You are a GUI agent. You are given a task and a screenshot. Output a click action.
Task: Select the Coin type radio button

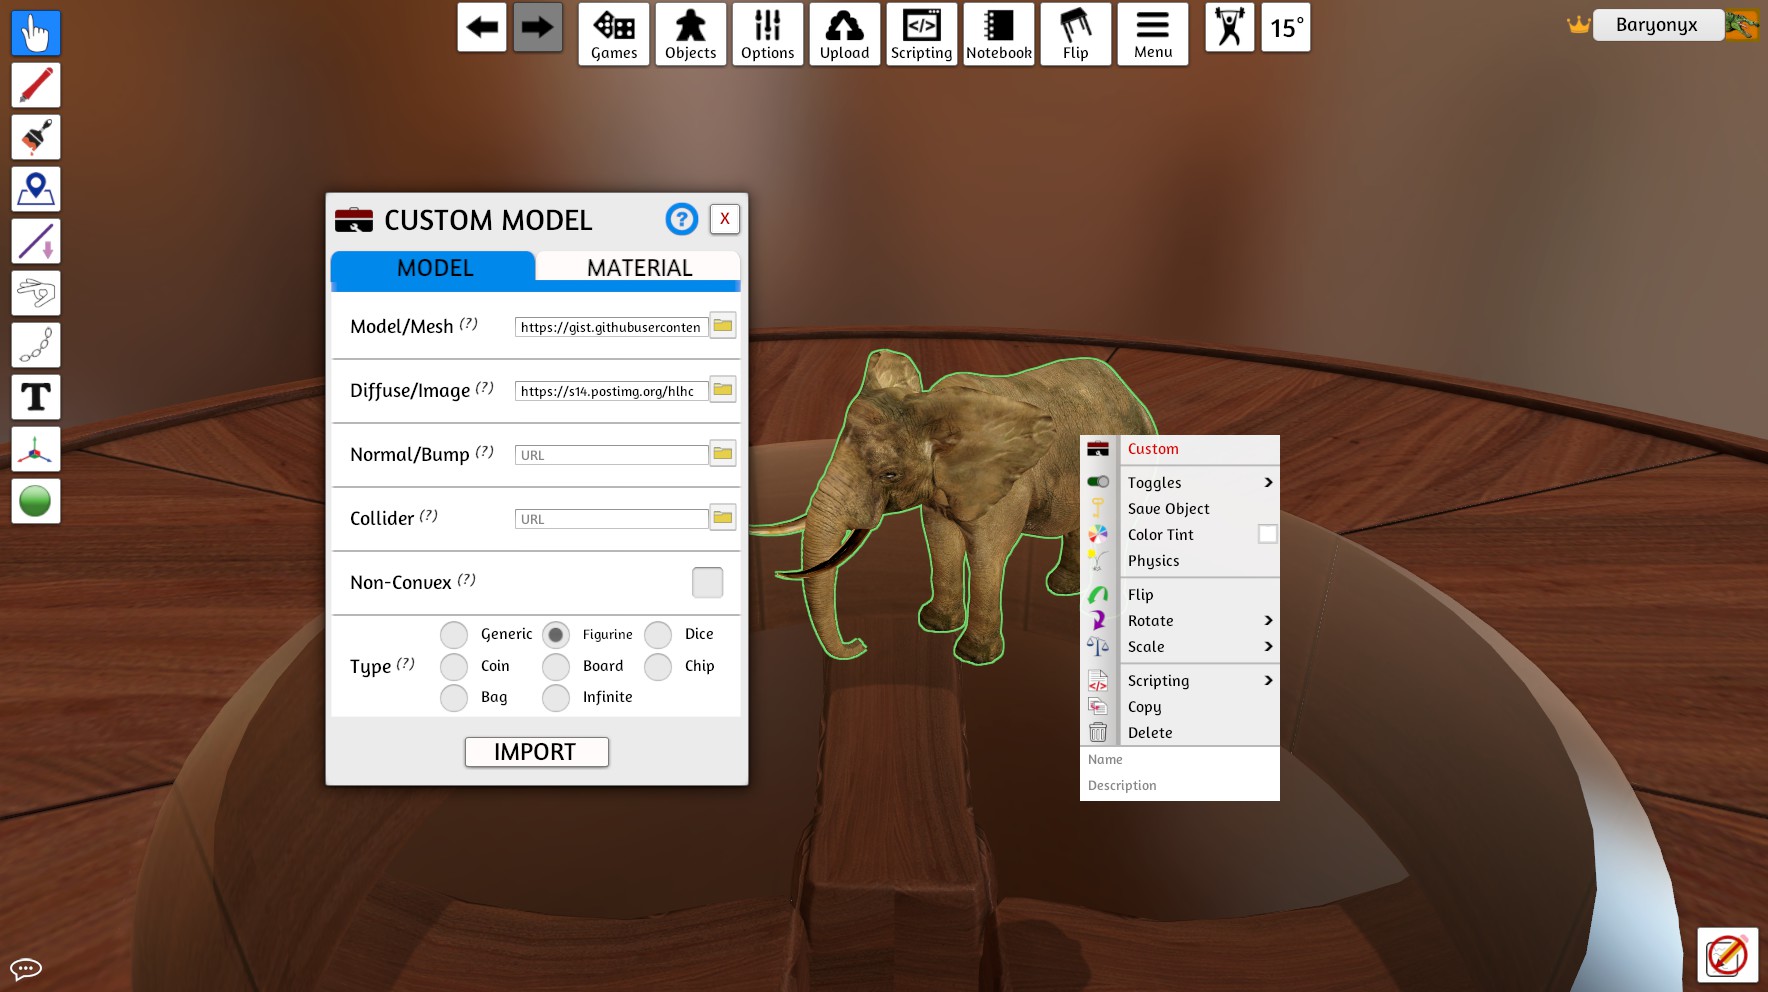(454, 666)
